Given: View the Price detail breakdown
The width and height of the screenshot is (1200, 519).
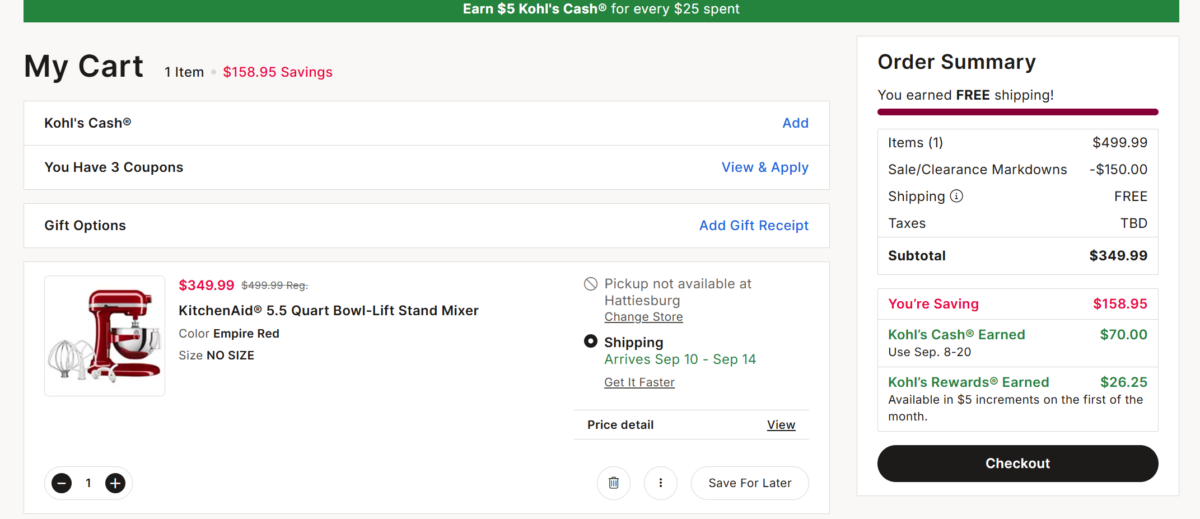Looking at the screenshot, I should pyautogui.click(x=781, y=425).
